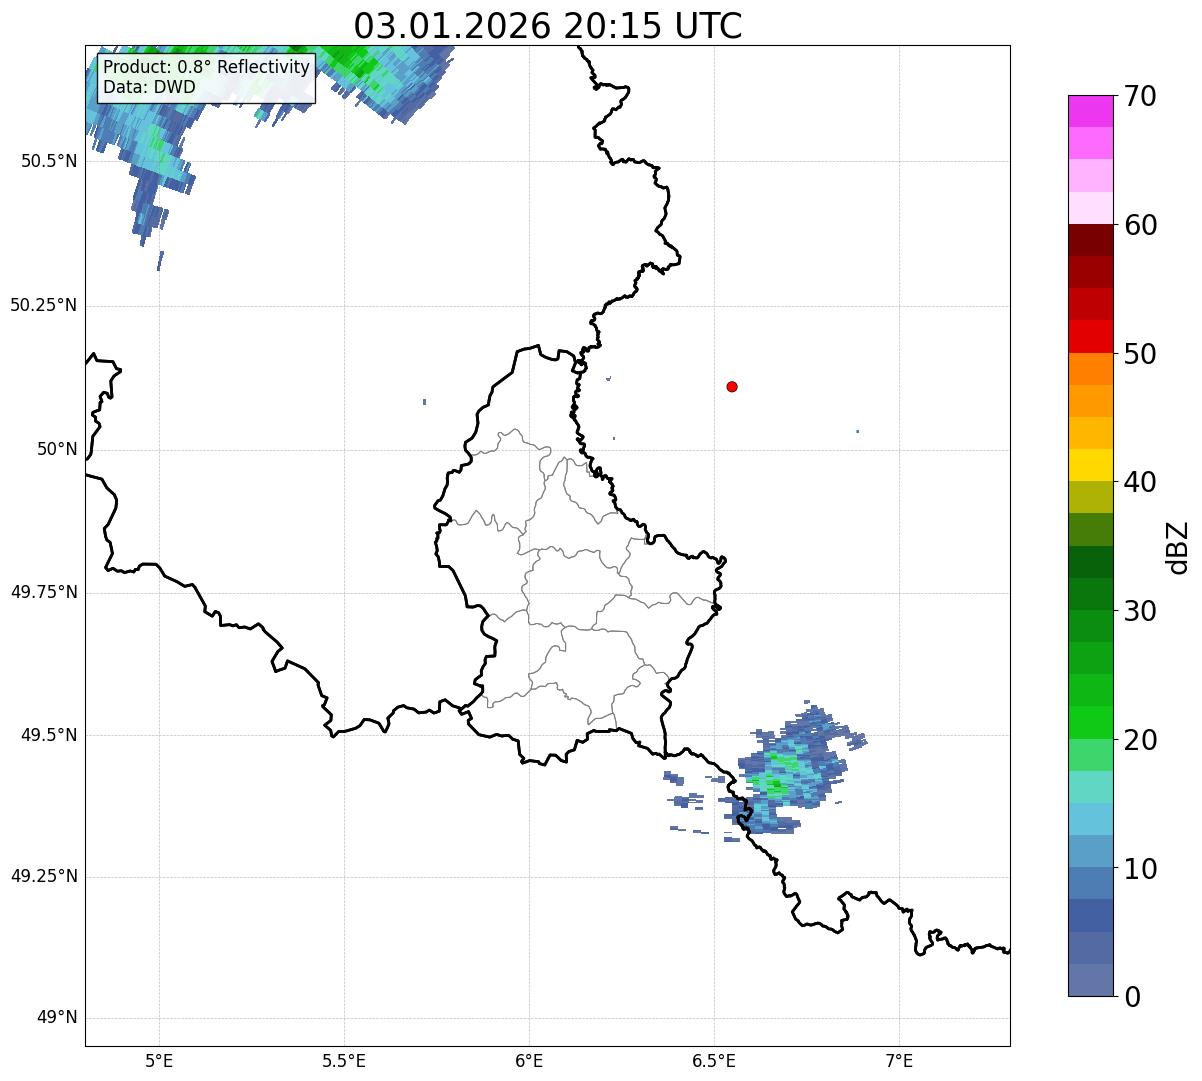Click the bright red colorbar segment
The width and height of the screenshot is (1202, 1081).
point(1091,336)
